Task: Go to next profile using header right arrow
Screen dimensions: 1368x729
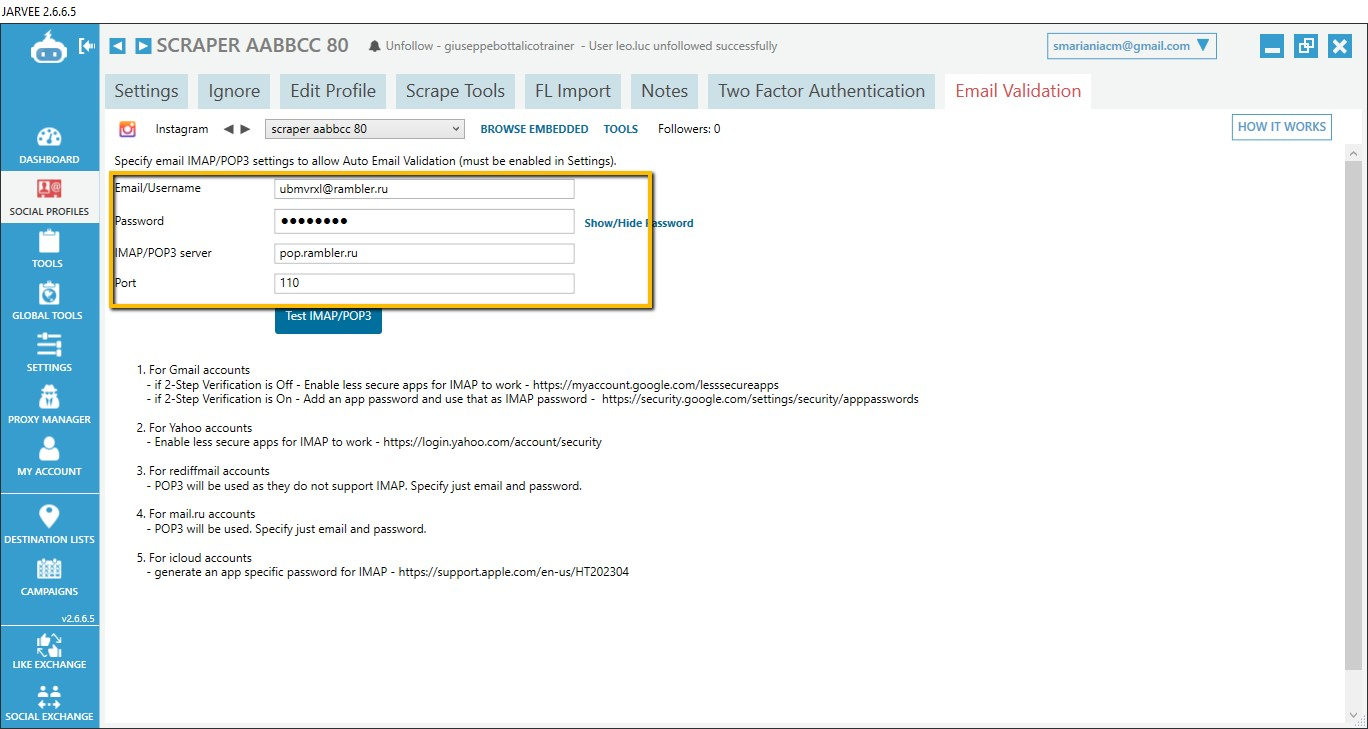Action: [x=143, y=46]
